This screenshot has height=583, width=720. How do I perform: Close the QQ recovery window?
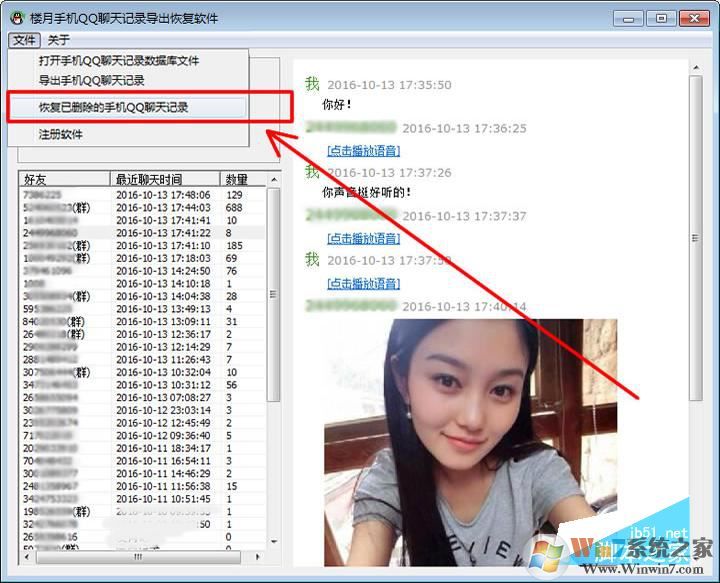click(x=694, y=19)
